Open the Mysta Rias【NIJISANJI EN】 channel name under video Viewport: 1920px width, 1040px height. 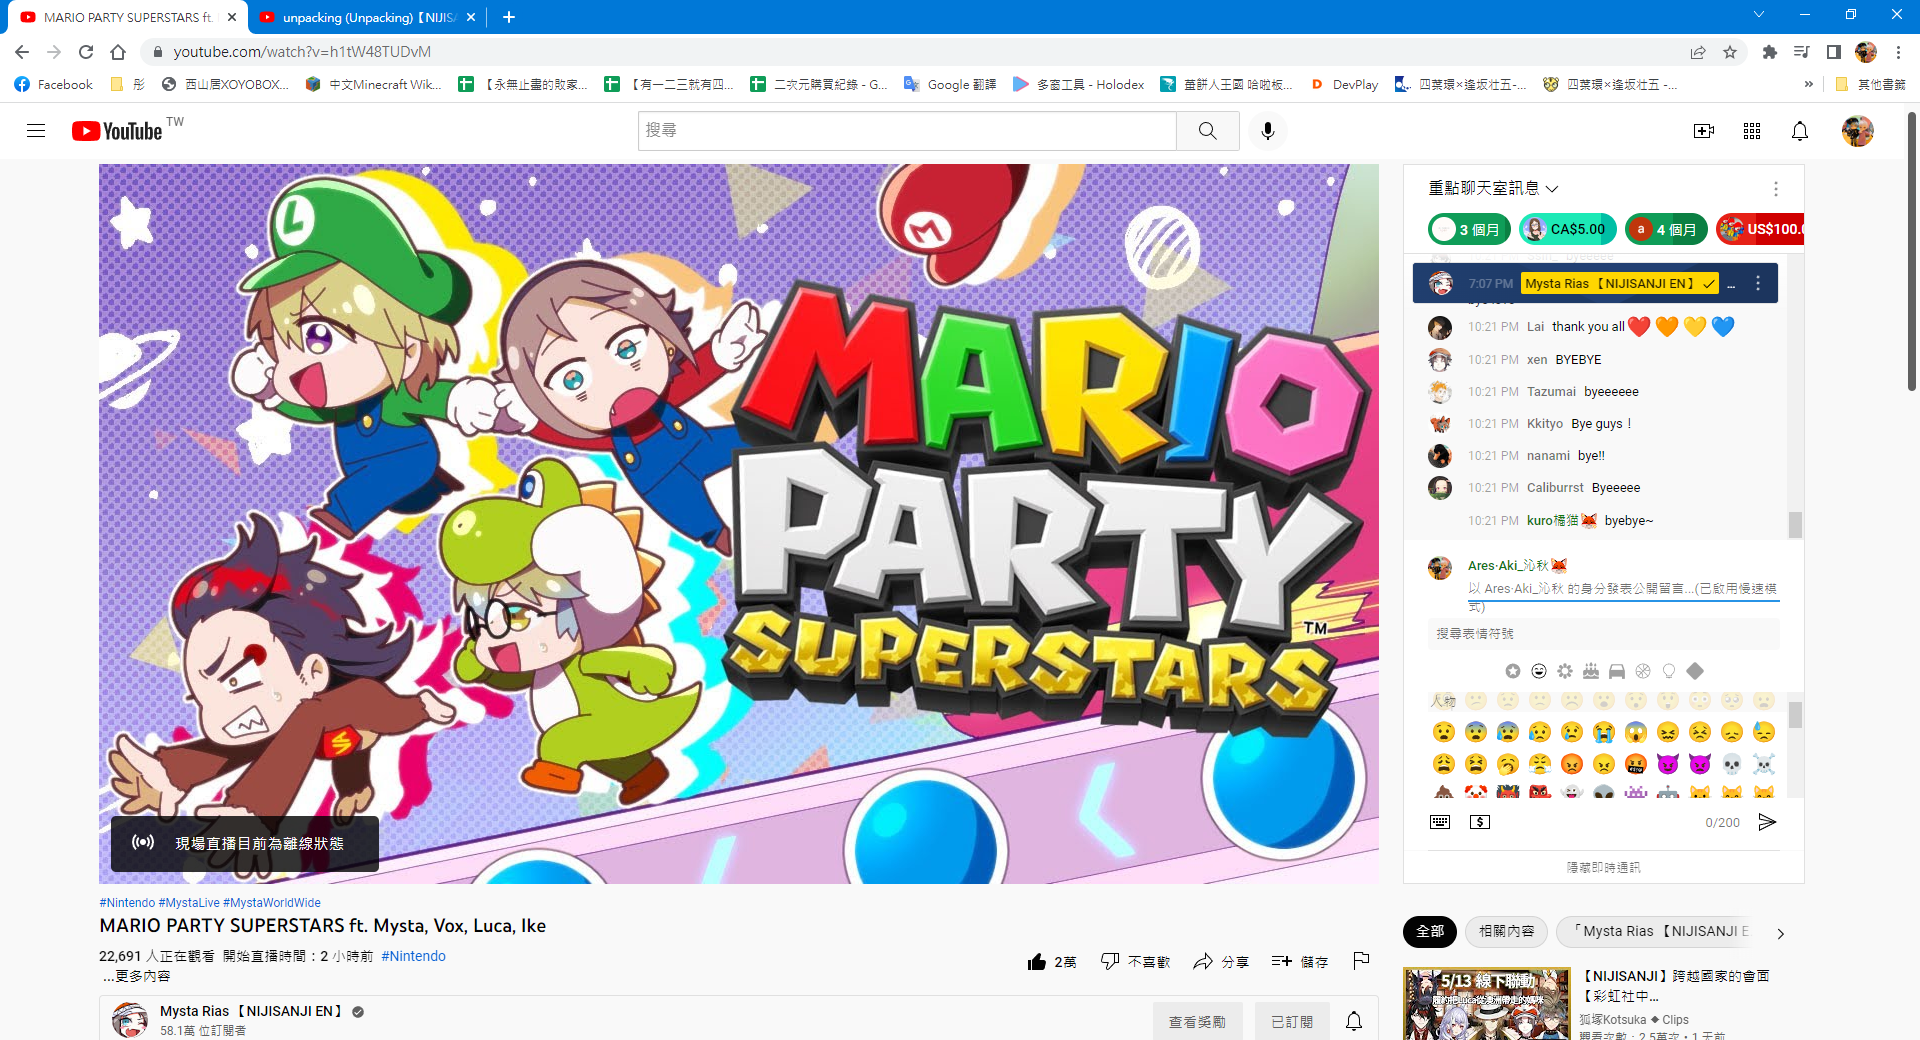coord(251,1011)
